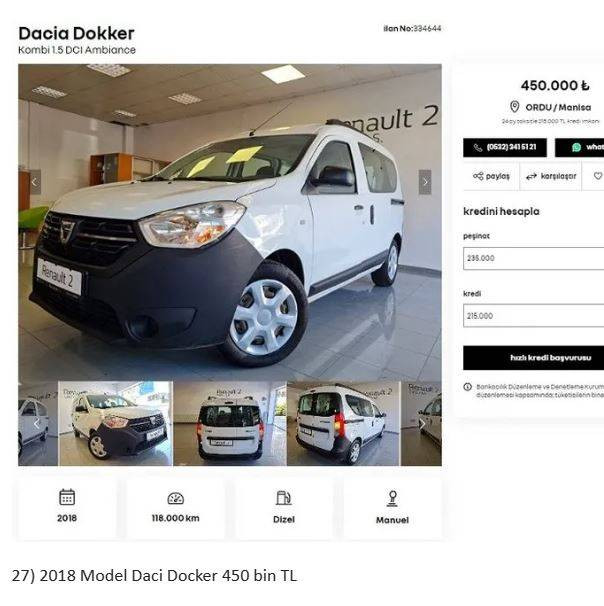Click the Dizel fuel pump icon
This screenshot has width=604, height=606.
pos(284,498)
